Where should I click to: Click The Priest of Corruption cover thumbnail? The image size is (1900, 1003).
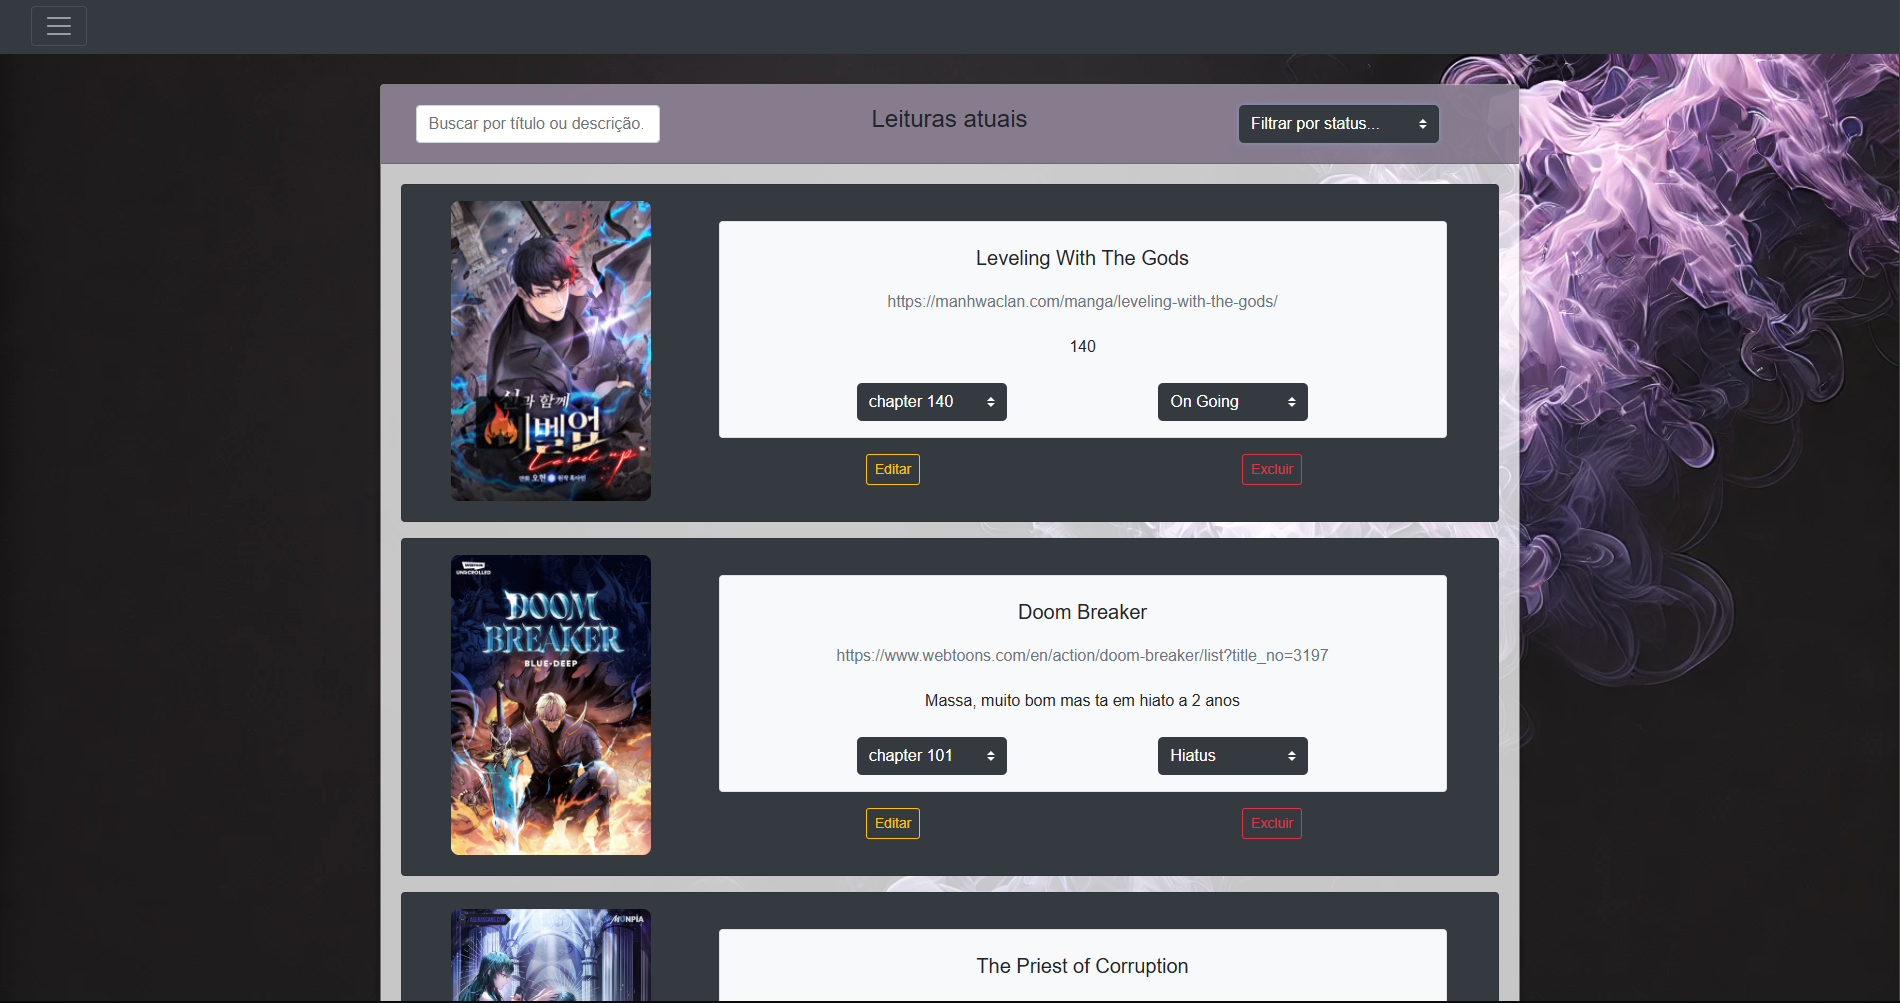pos(550,955)
